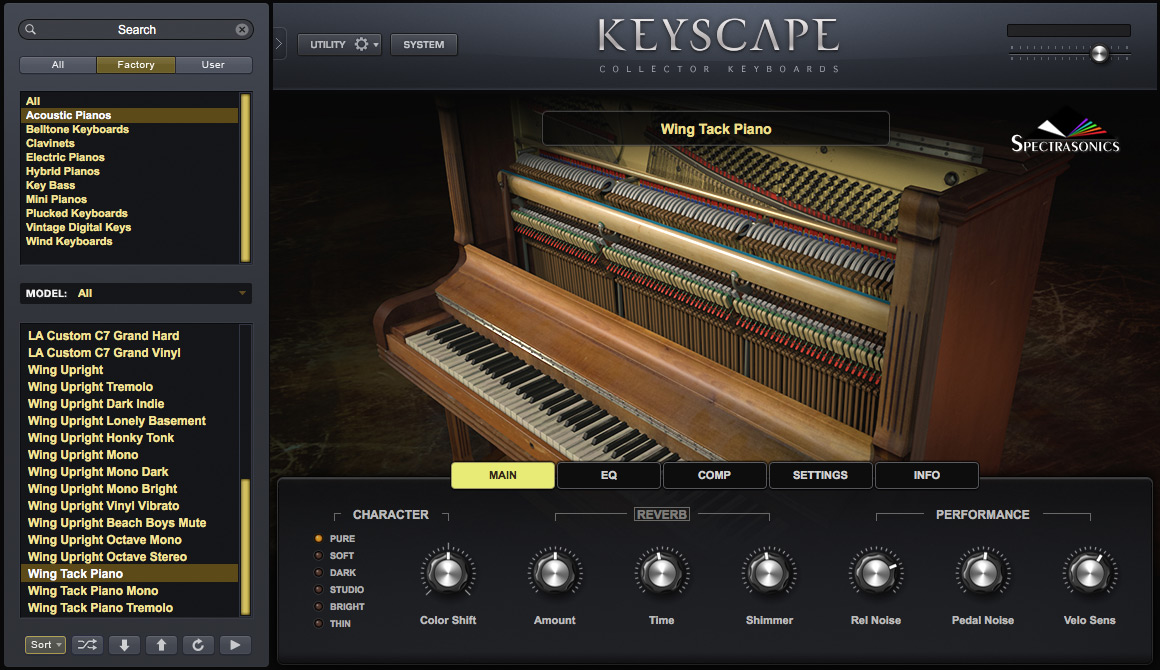Load the Wing Upright Dark Indie patch
The image size is (1160, 670).
pyautogui.click(x=129, y=403)
